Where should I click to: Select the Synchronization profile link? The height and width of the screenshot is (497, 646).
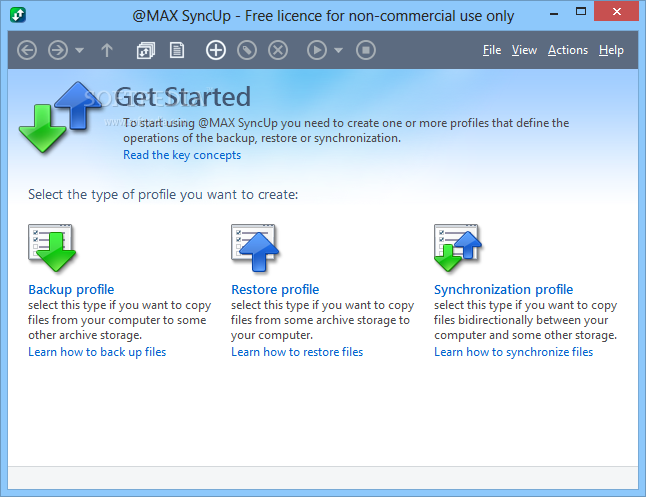503,289
